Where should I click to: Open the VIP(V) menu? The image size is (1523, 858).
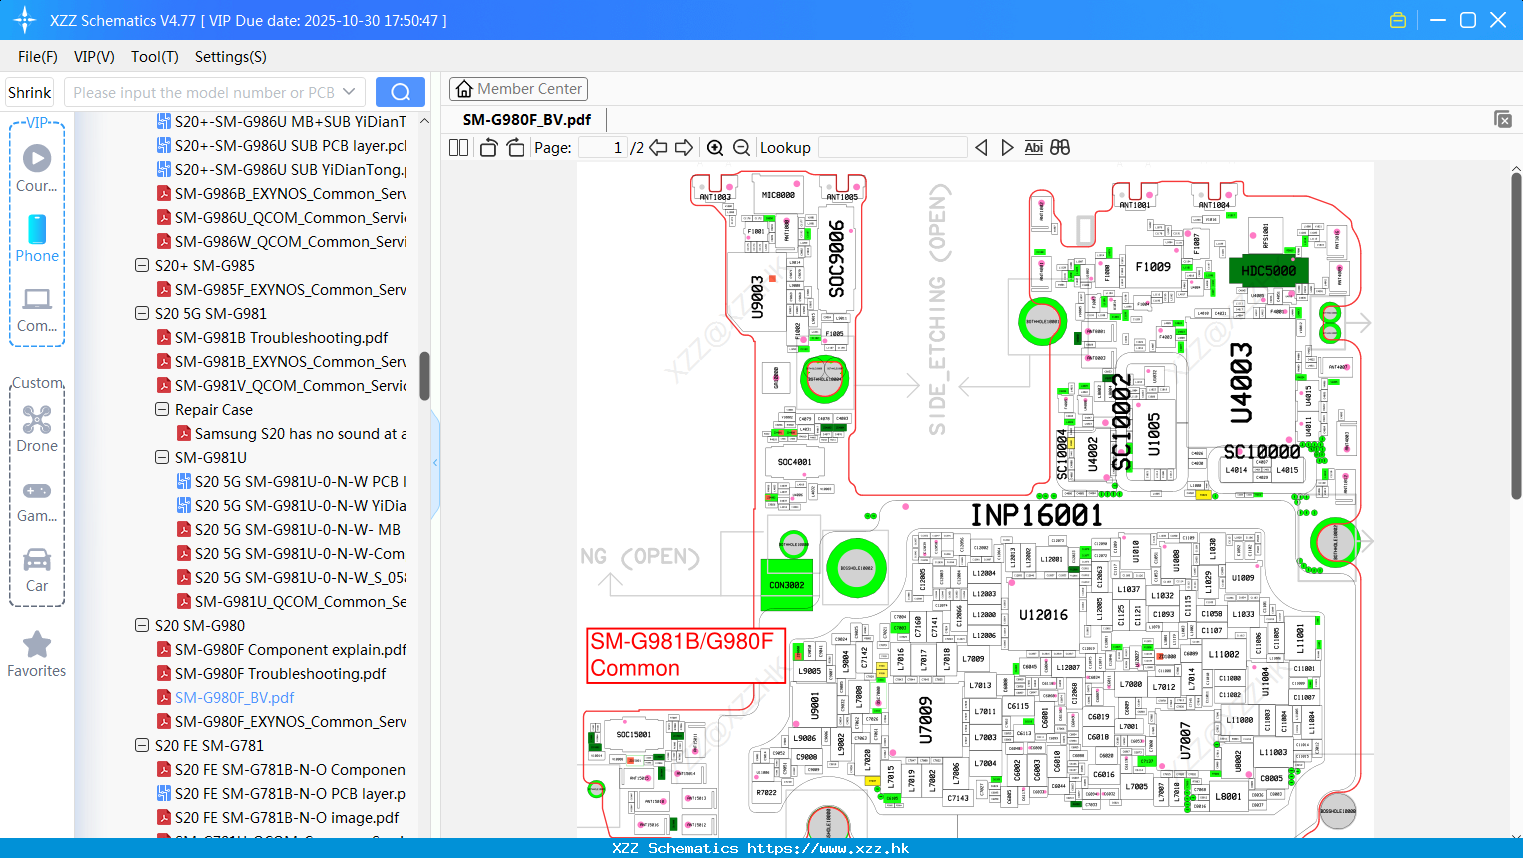(94, 57)
